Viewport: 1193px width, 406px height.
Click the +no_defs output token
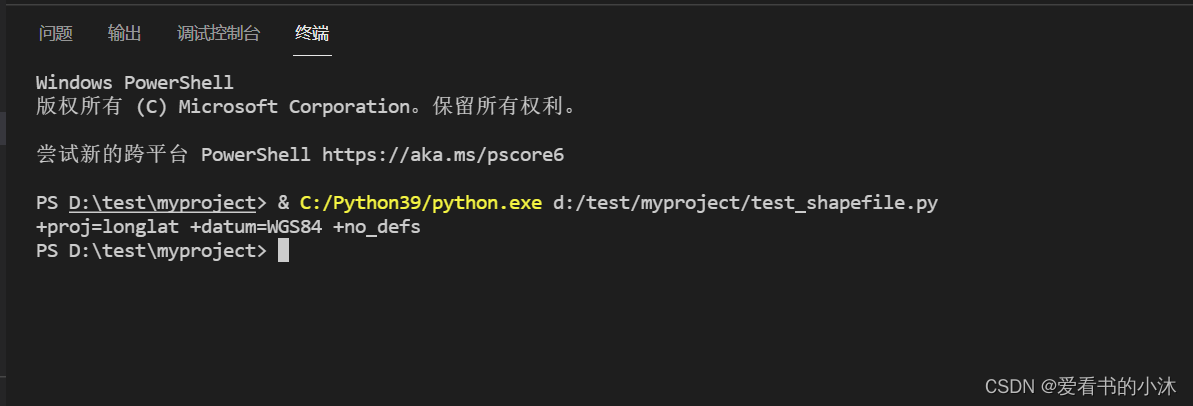377,227
